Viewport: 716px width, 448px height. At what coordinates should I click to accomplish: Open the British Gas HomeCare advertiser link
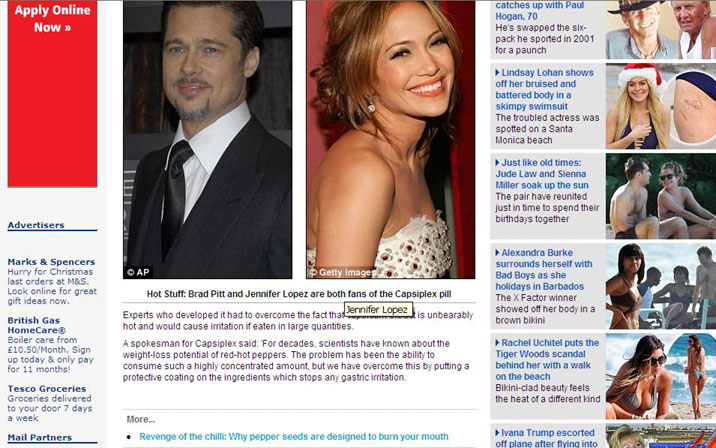pyautogui.click(x=37, y=325)
